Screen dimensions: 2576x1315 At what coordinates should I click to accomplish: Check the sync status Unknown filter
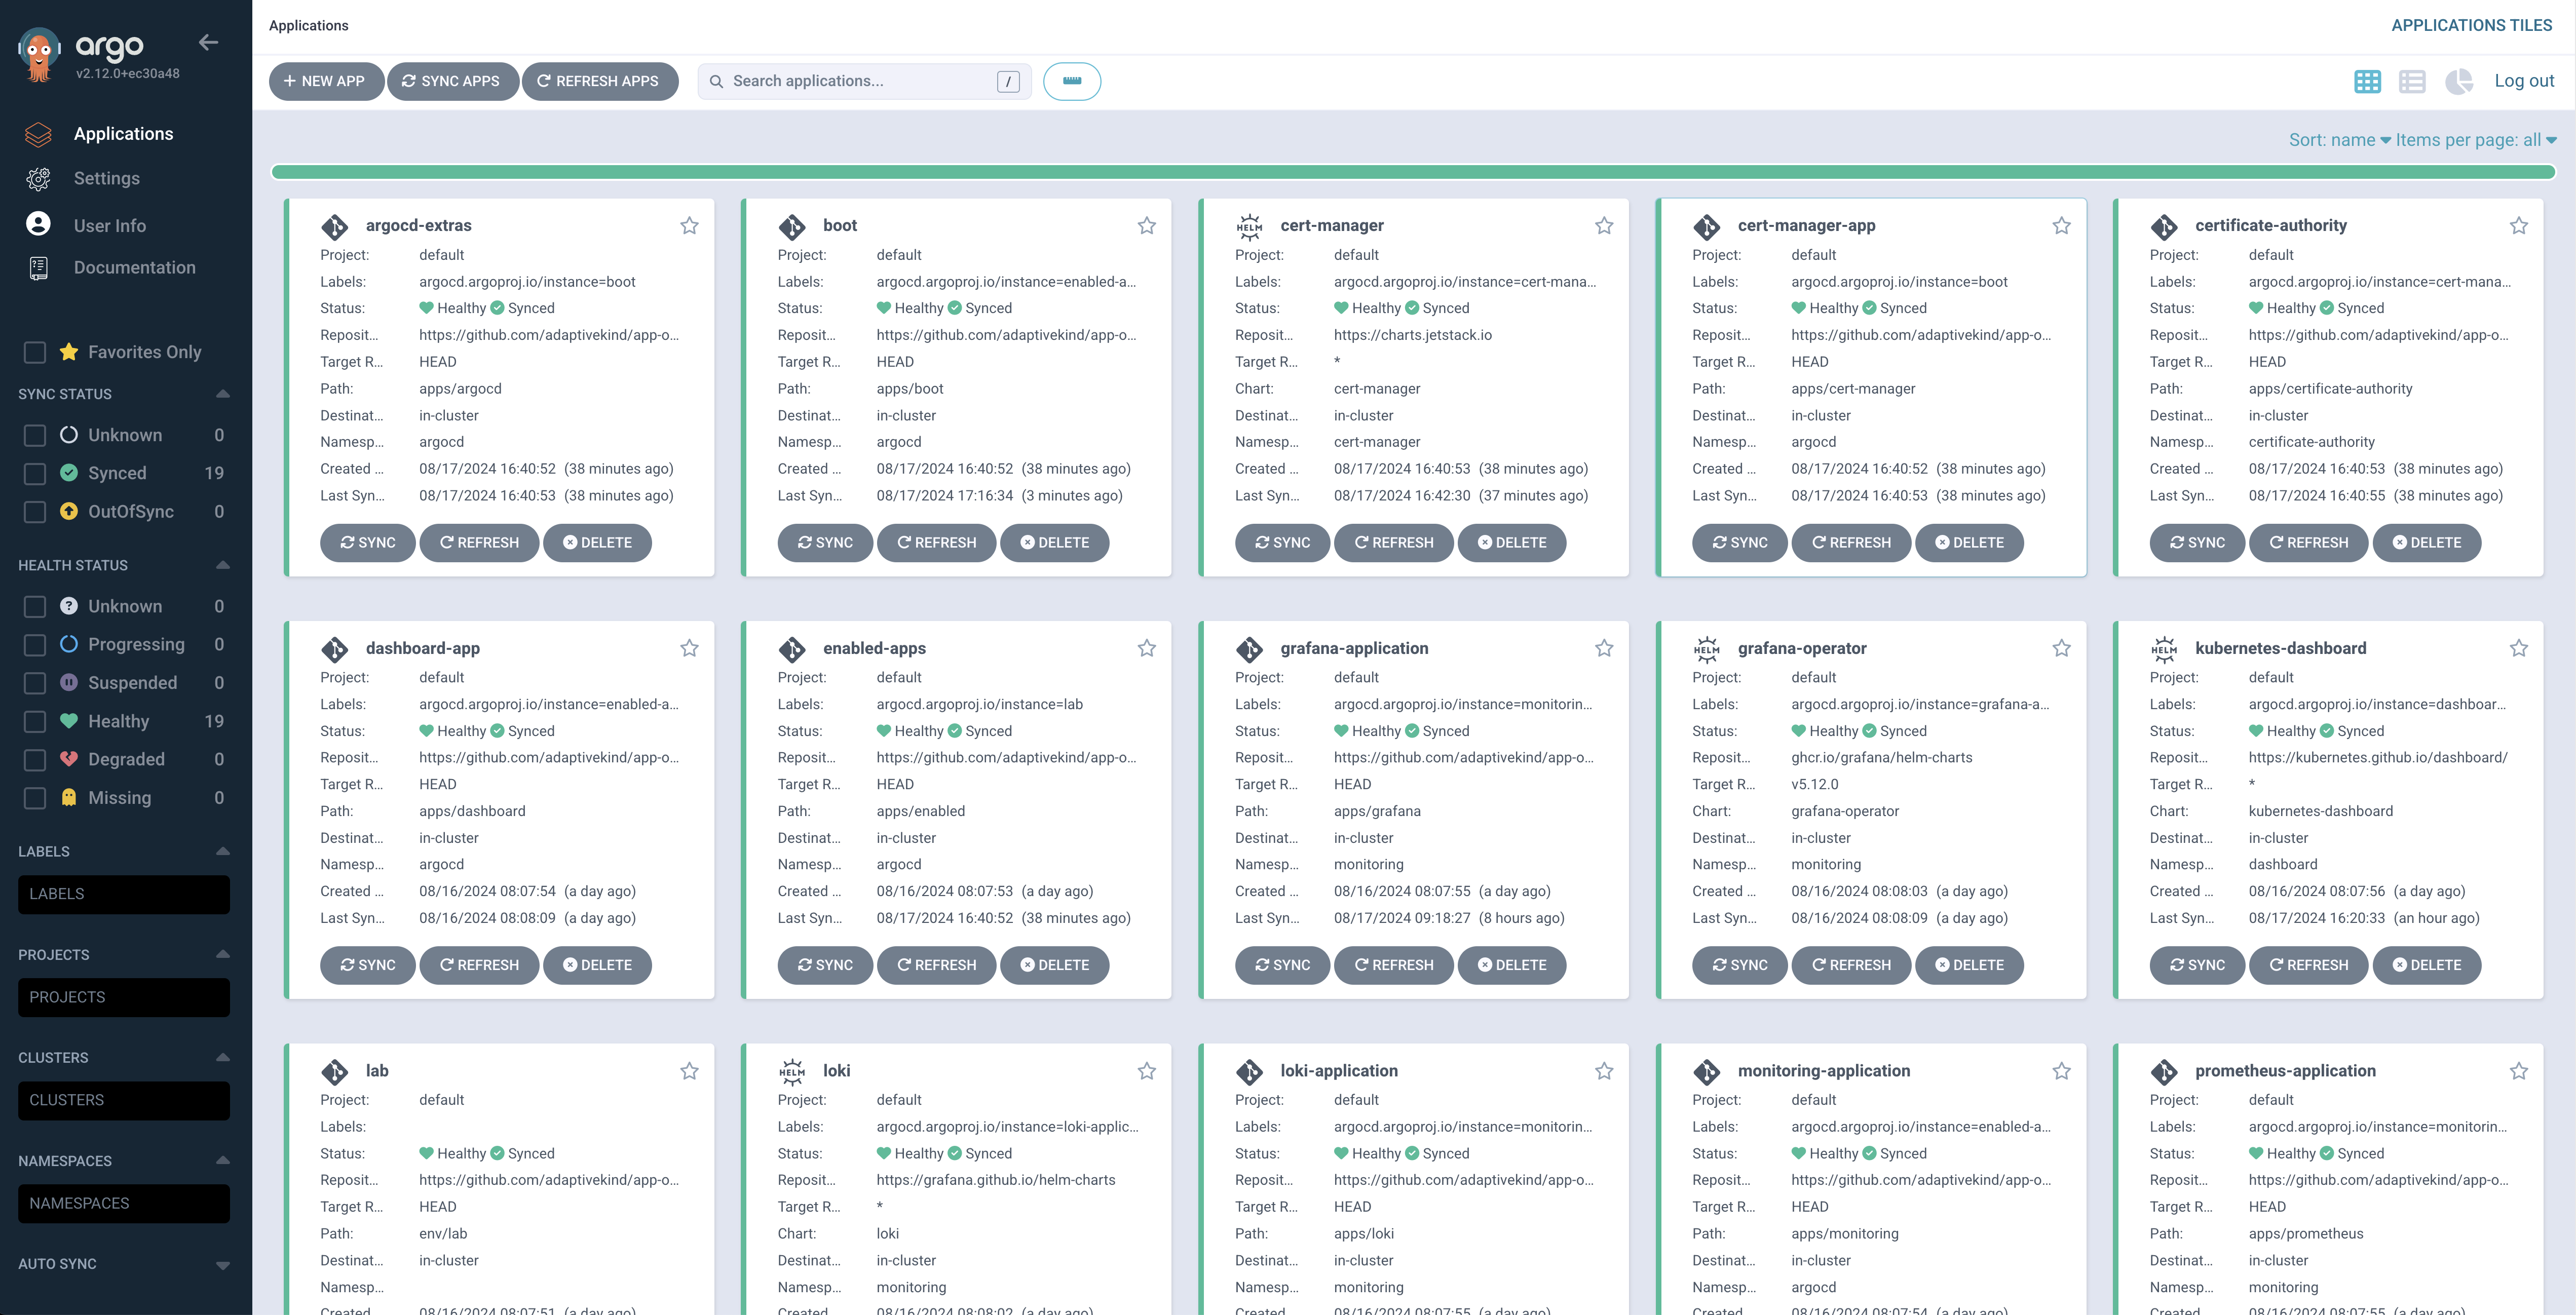point(35,435)
